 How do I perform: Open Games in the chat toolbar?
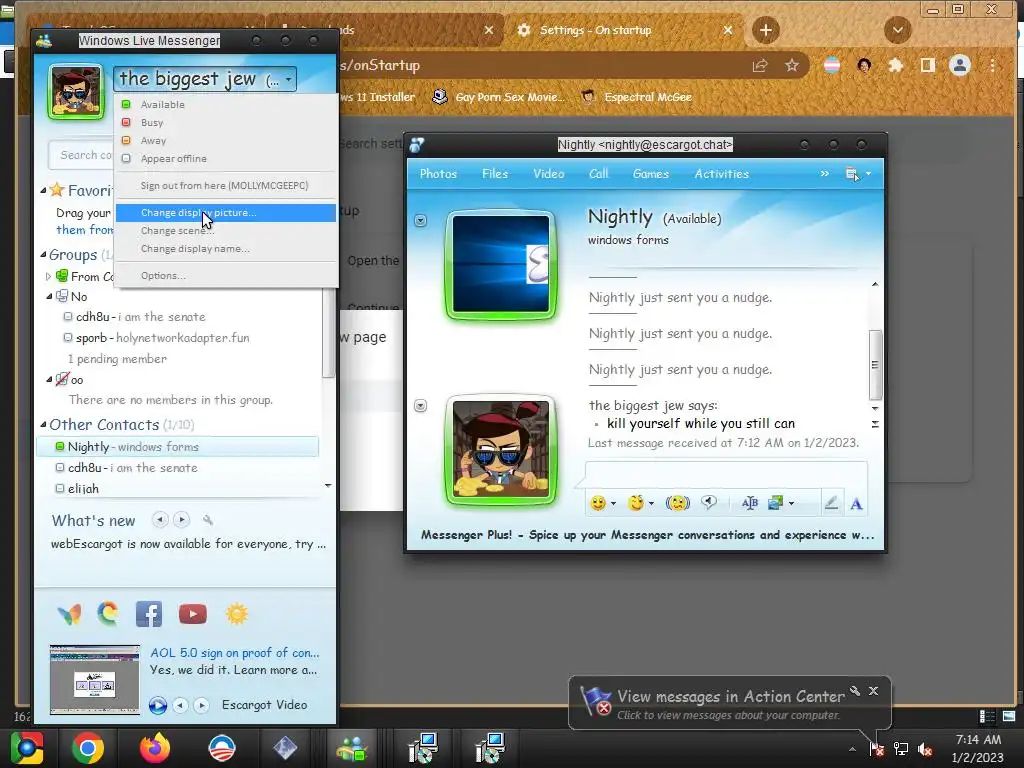(650, 174)
